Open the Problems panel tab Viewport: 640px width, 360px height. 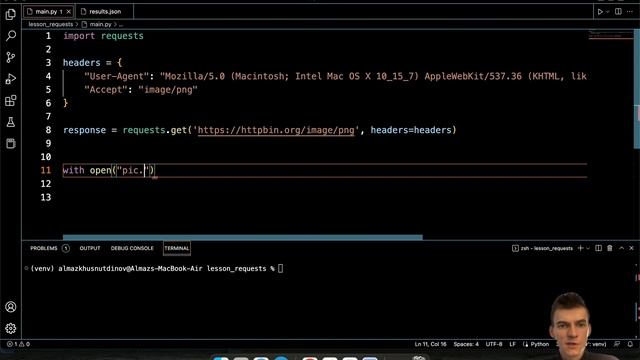(44, 248)
